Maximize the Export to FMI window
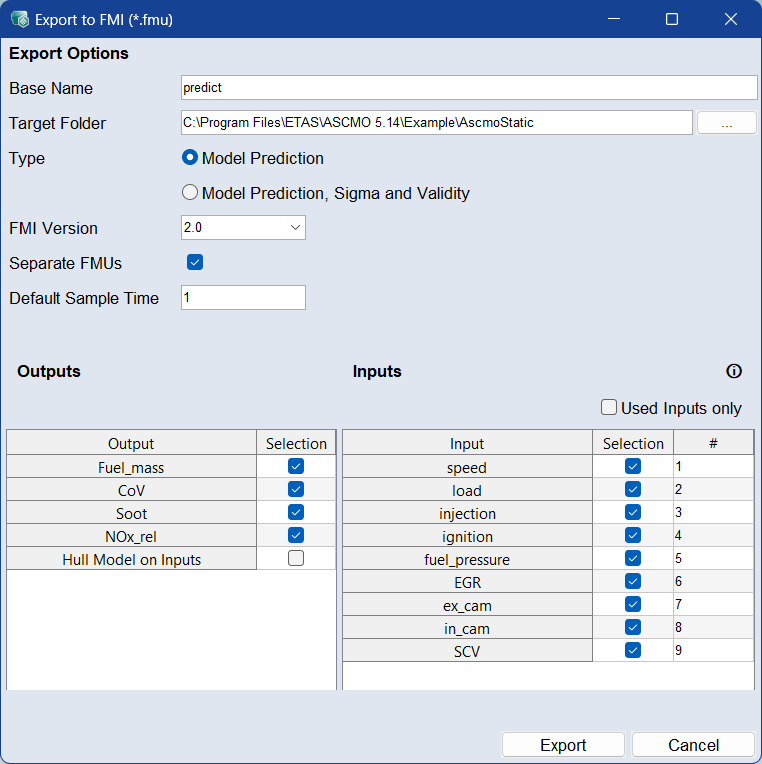The width and height of the screenshot is (762, 764). pos(672,19)
